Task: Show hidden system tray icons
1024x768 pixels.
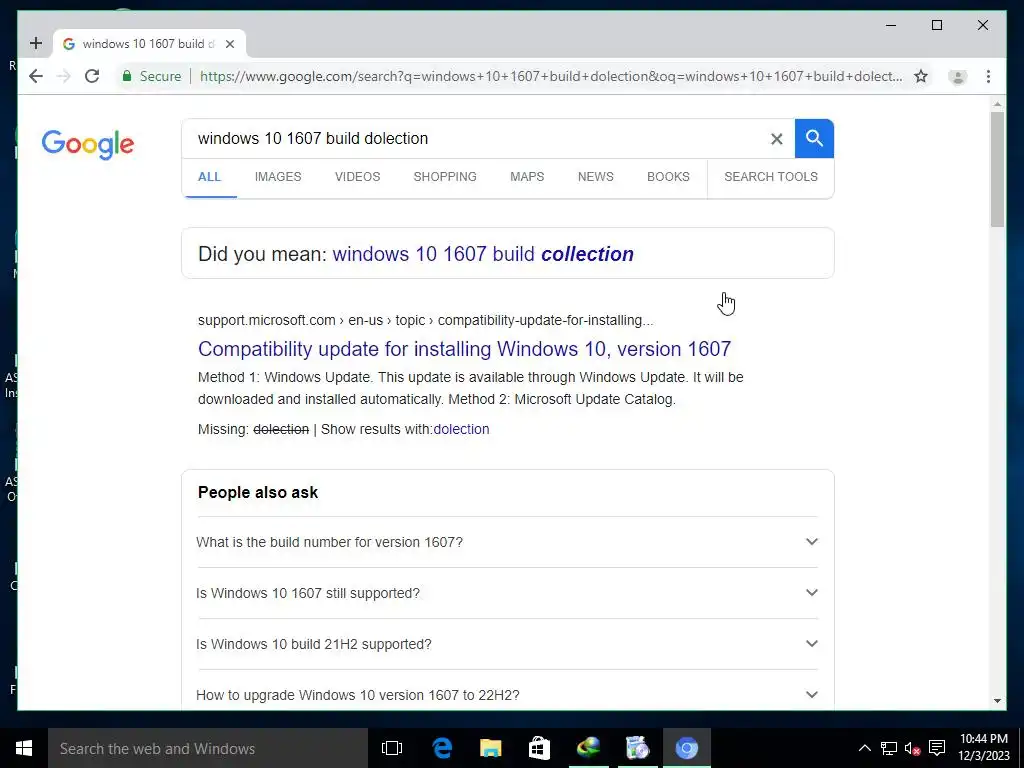Action: coord(864,748)
